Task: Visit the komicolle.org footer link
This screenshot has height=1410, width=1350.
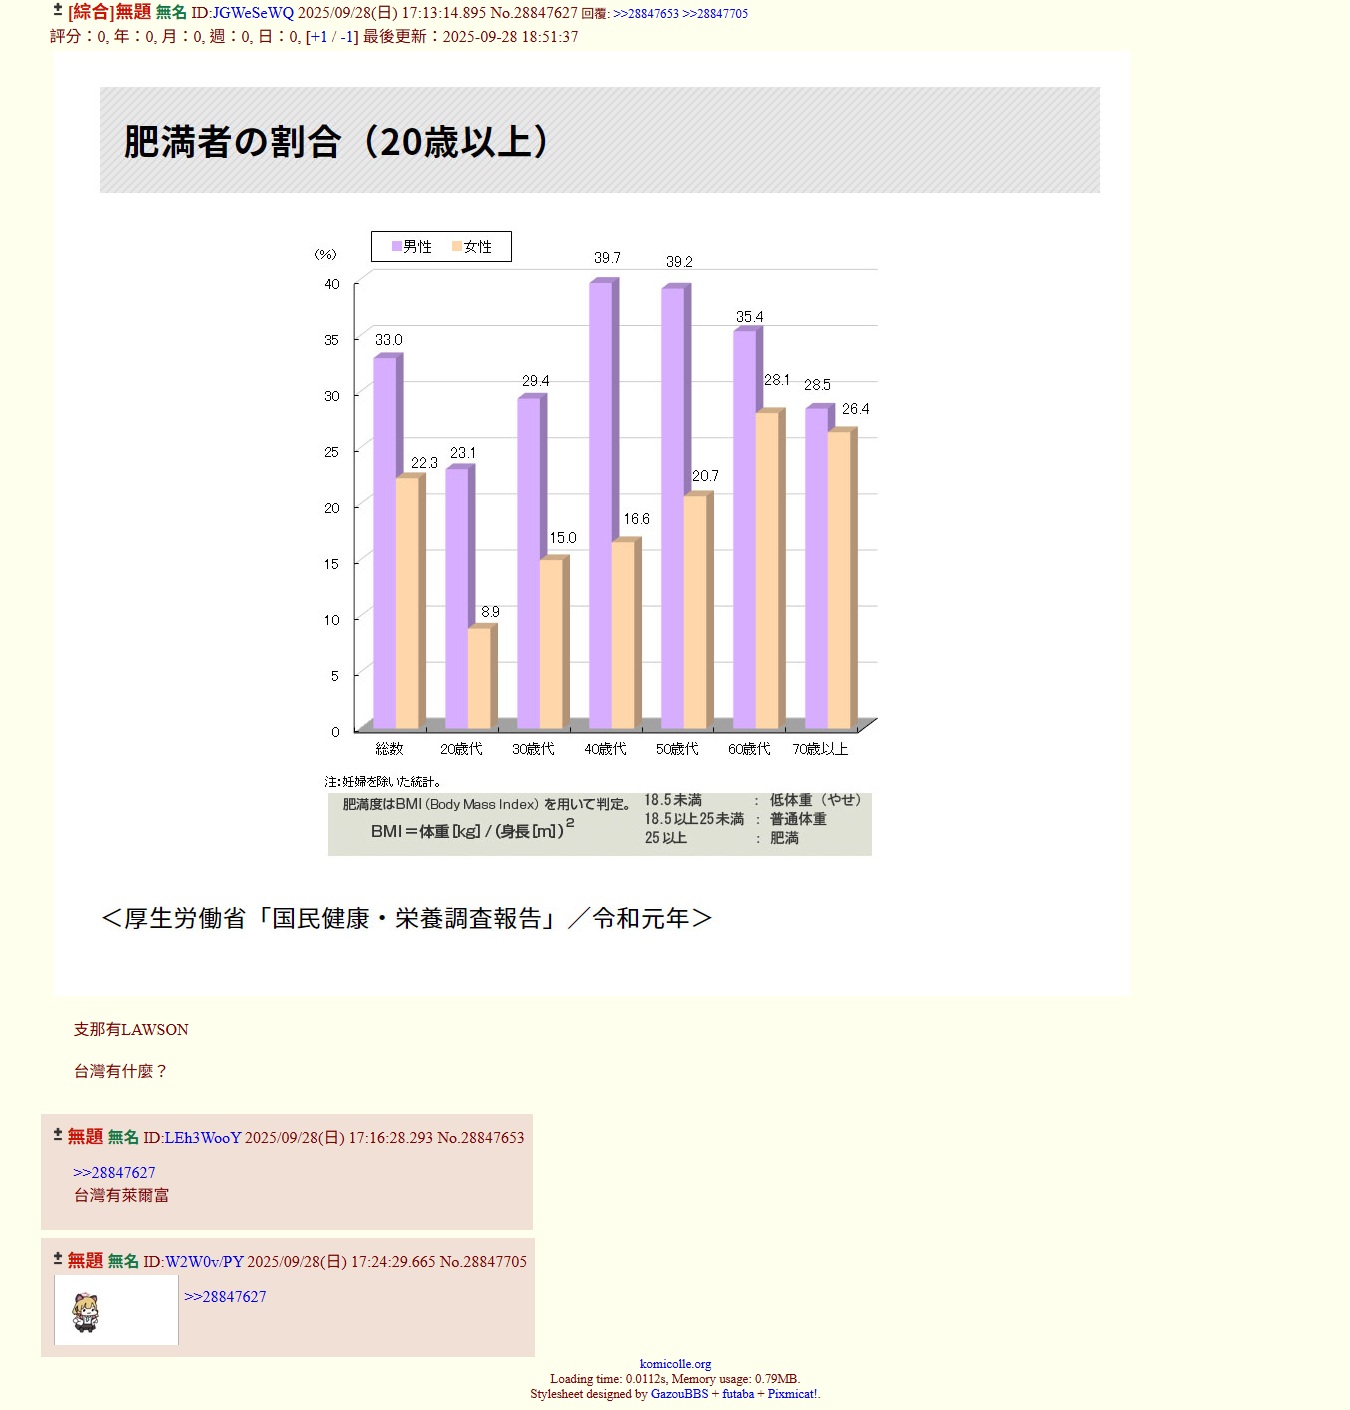Action: click(x=675, y=1364)
